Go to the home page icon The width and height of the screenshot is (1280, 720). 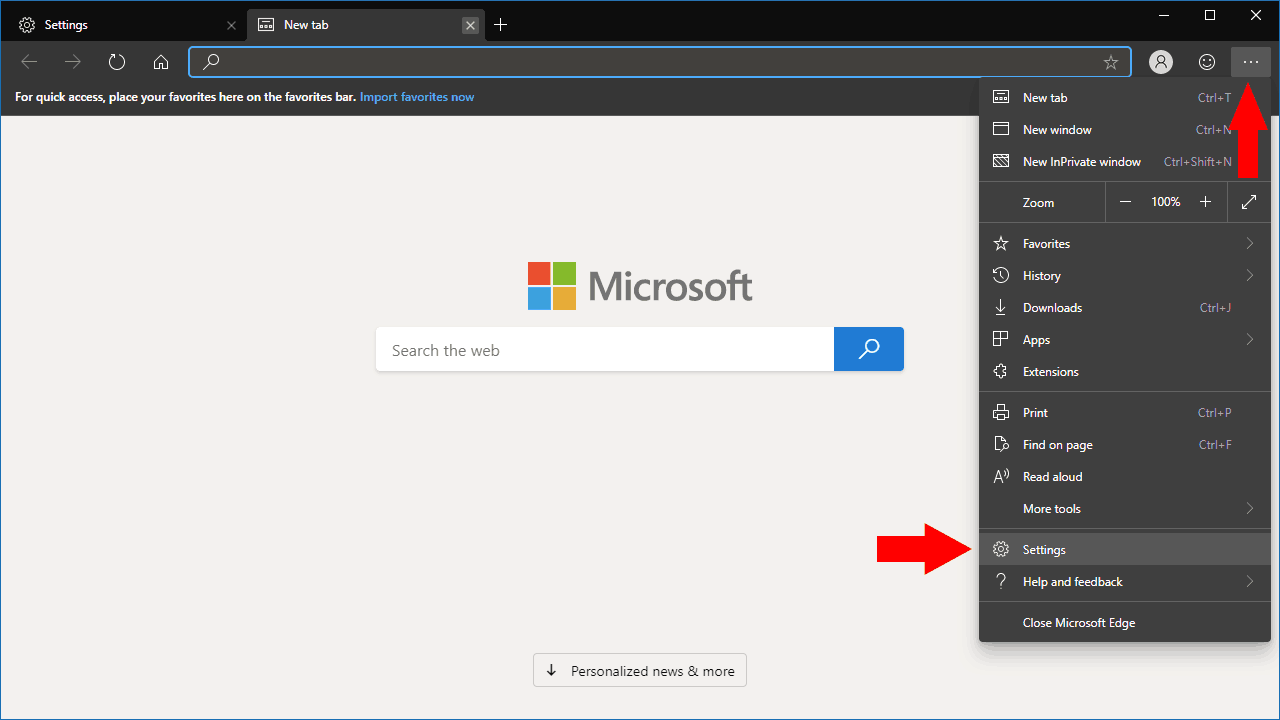pyautogui.click(x=161, y=62)
